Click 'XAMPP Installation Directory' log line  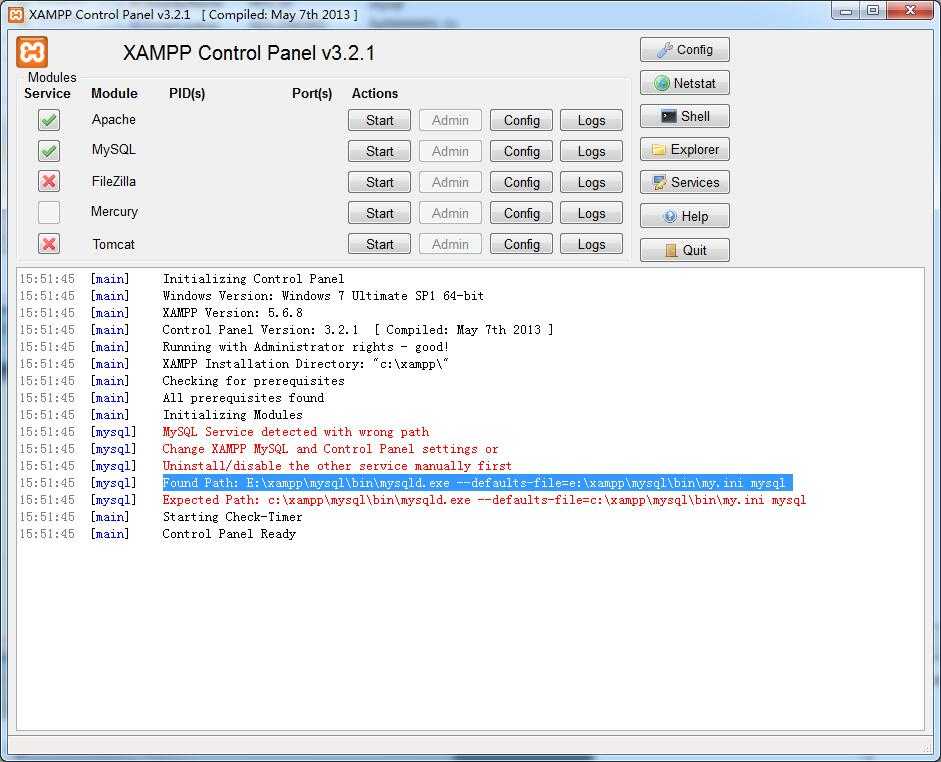pyautogui.click(x=305, y=364)
